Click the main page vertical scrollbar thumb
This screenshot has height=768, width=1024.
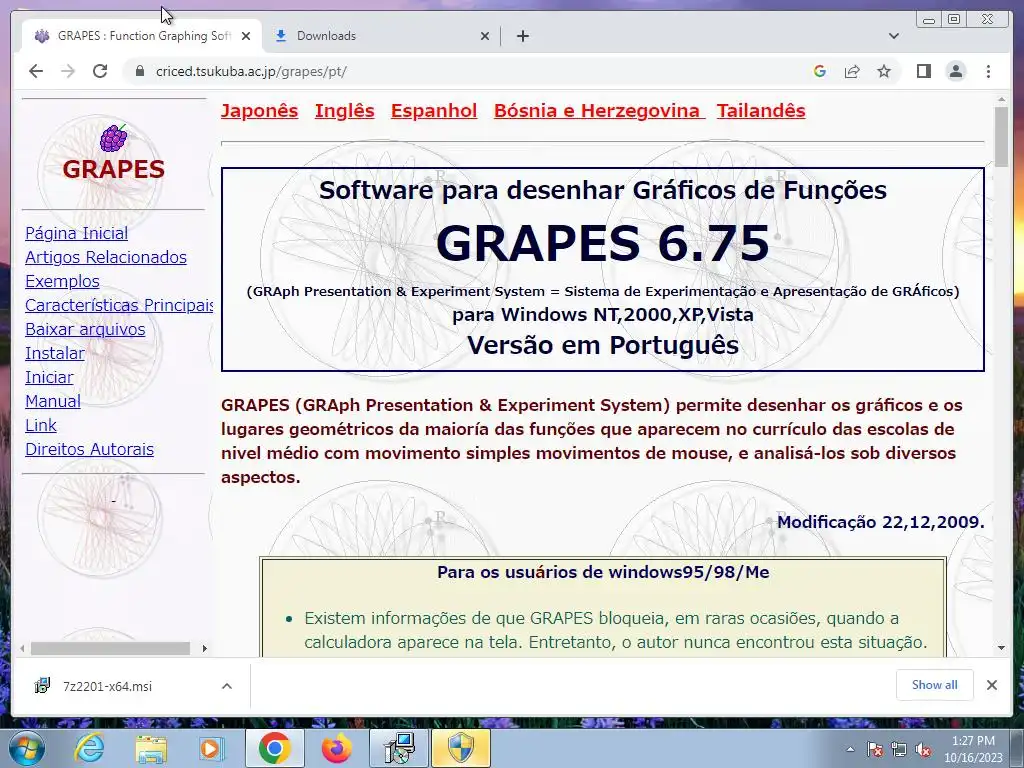pos(1001,137)
